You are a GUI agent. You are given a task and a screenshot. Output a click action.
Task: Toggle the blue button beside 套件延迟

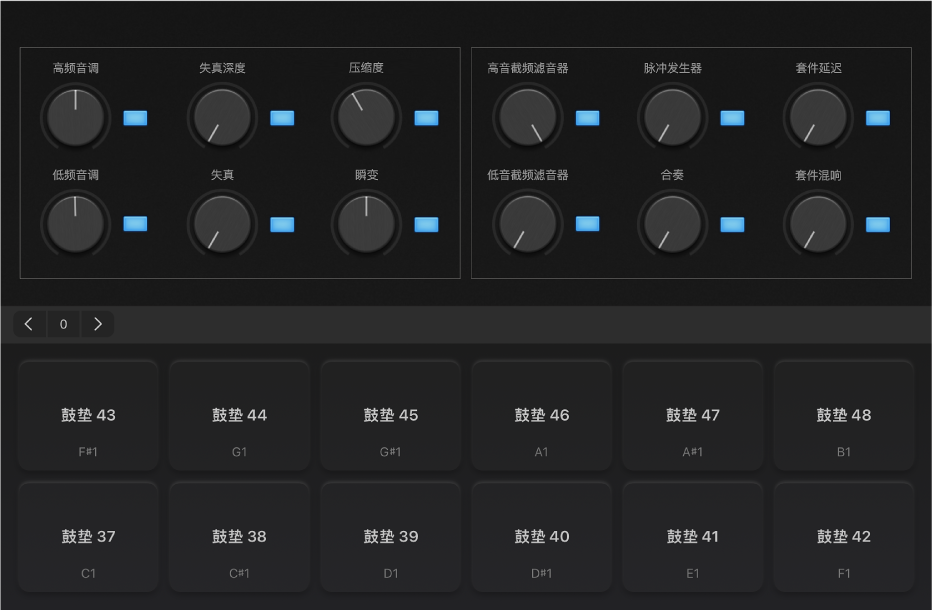(x=878, y=118)
